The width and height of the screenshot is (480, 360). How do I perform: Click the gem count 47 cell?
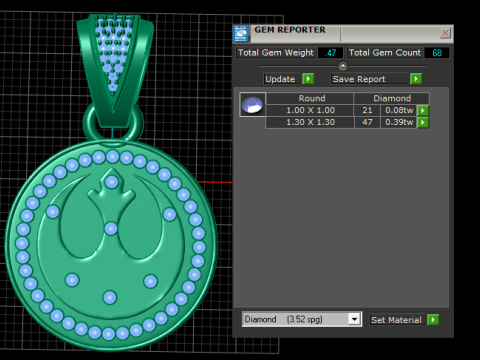pyautogui.click(x=367, y=122)
